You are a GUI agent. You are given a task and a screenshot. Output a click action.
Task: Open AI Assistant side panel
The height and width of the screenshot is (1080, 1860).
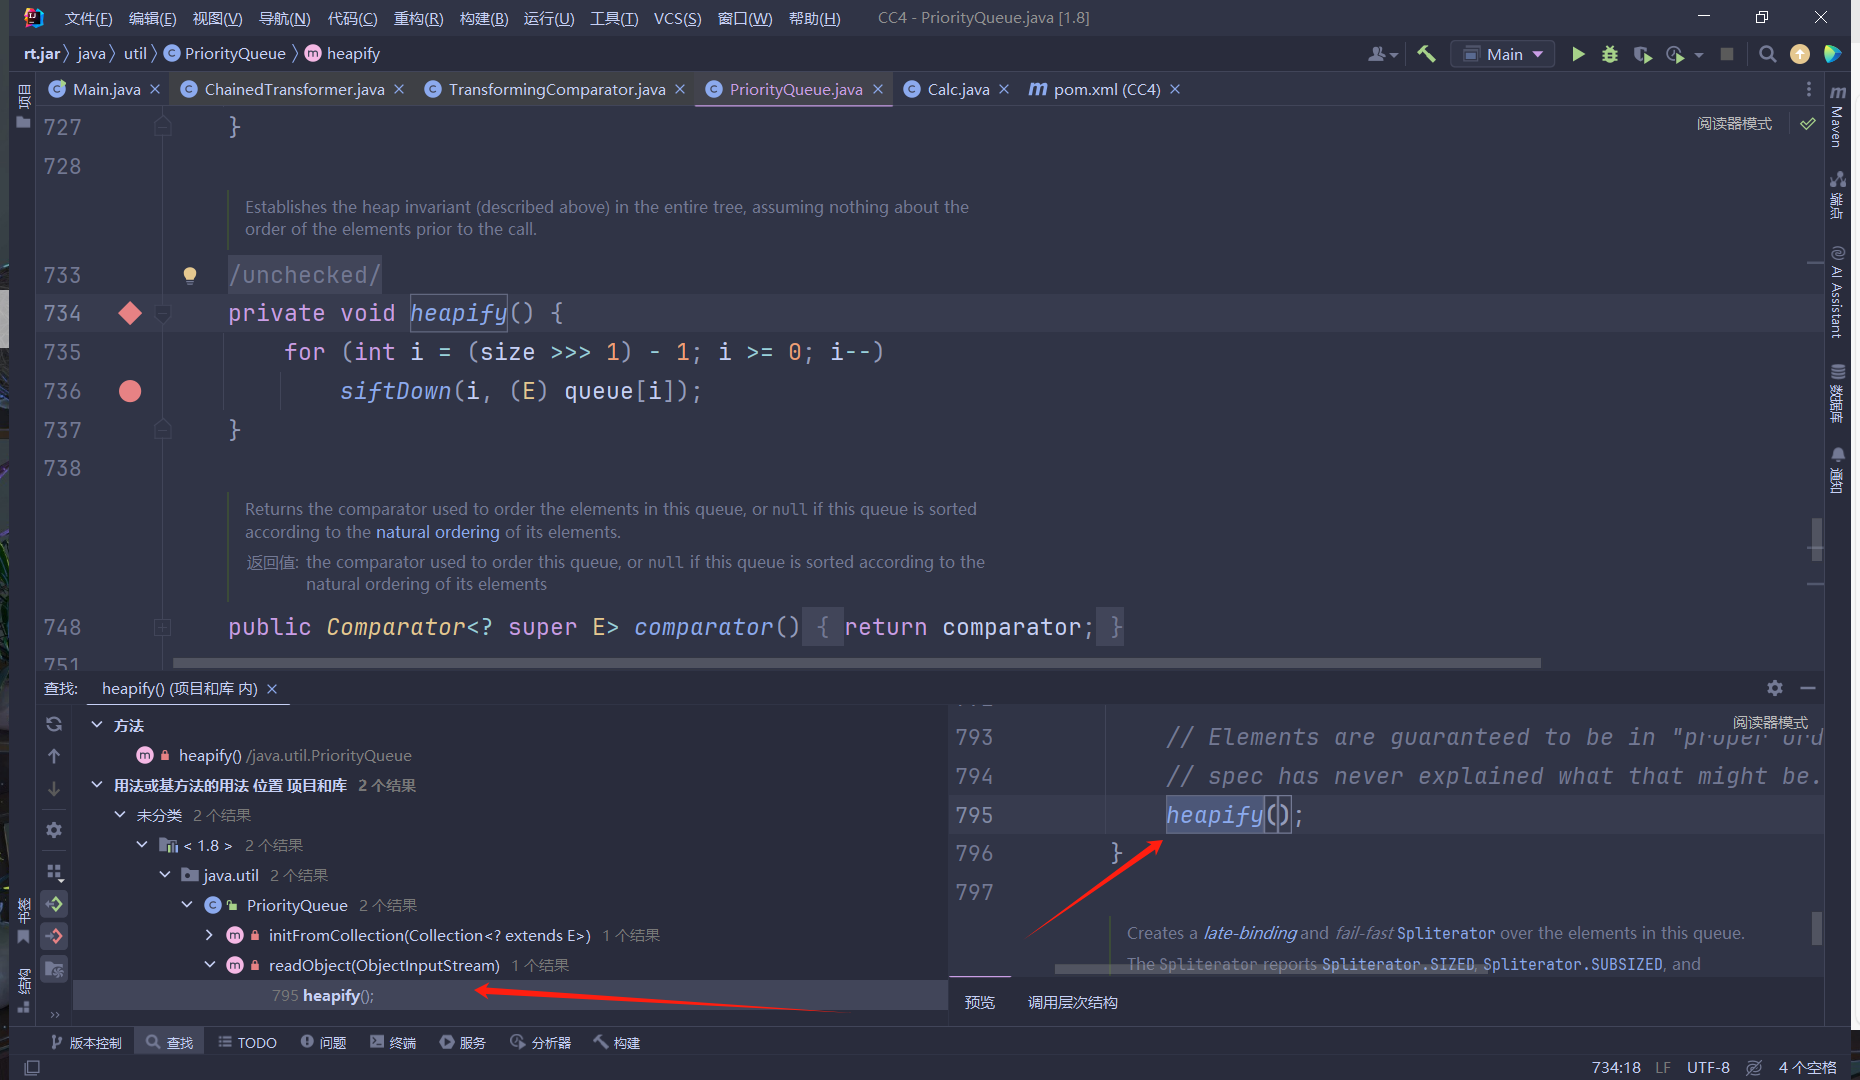click(x=1838, y=292)
